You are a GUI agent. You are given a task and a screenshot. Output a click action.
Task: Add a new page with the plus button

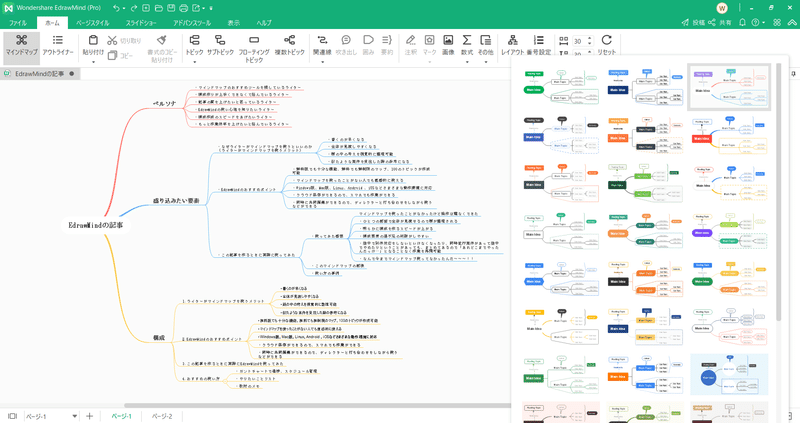[89, 416]
